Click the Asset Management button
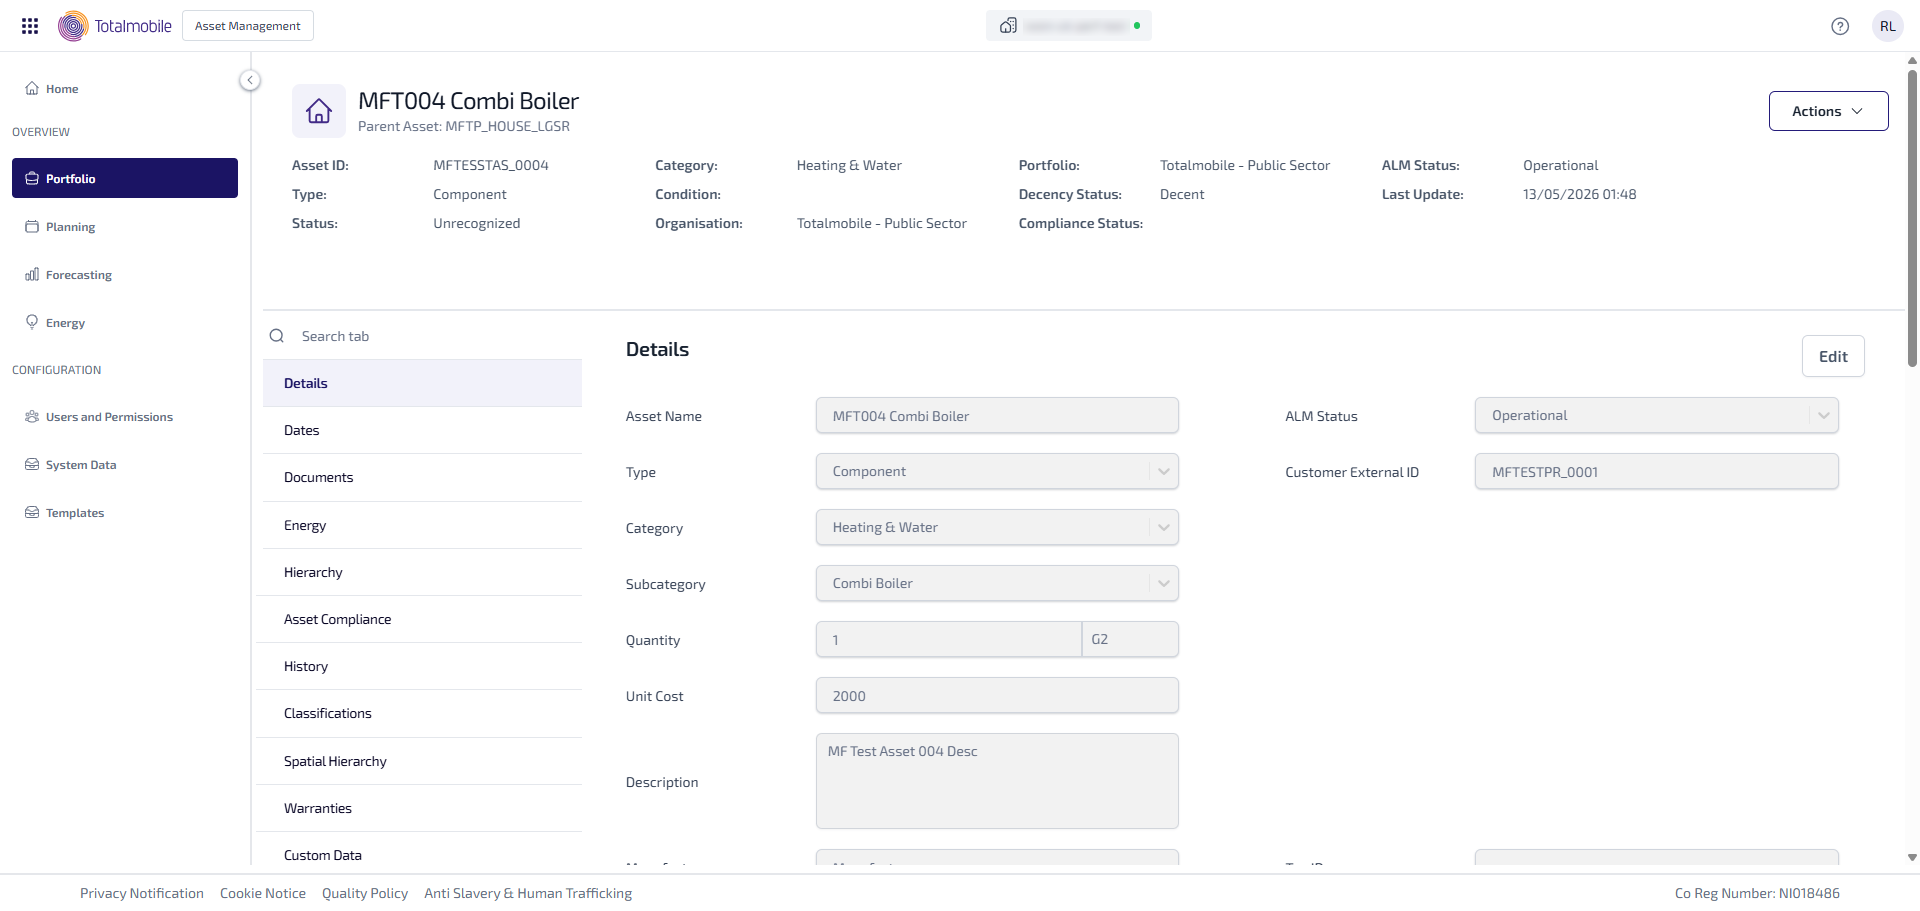The height and width of the screenshot is (911, 1920). tap(248, 26)
